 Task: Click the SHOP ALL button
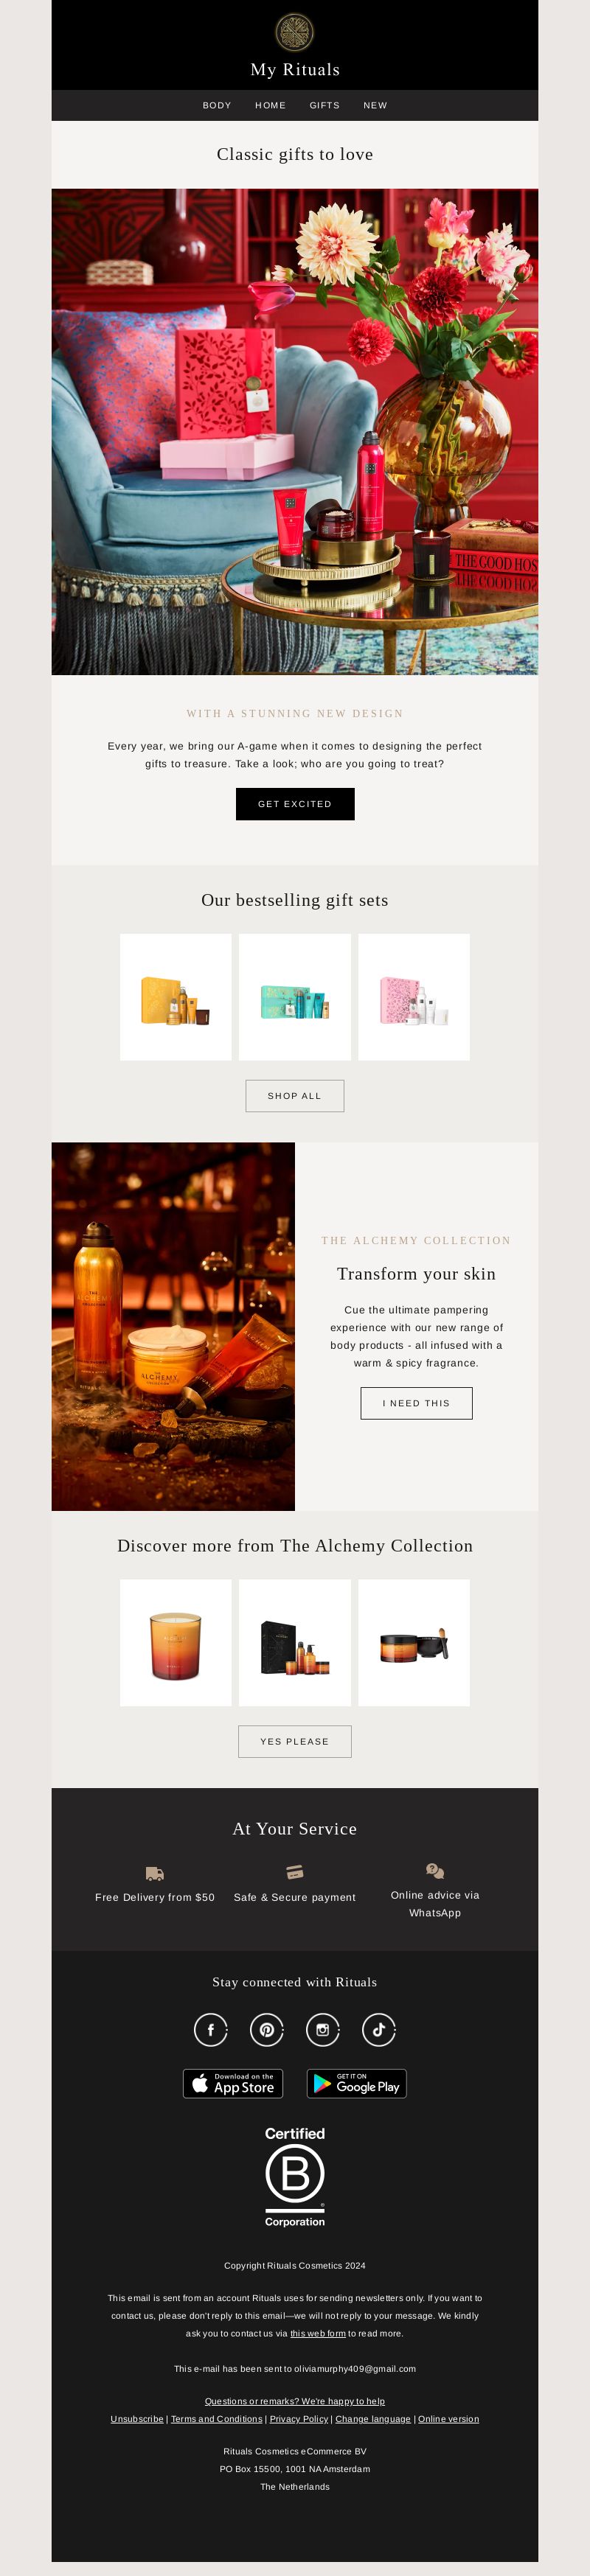295,1096
